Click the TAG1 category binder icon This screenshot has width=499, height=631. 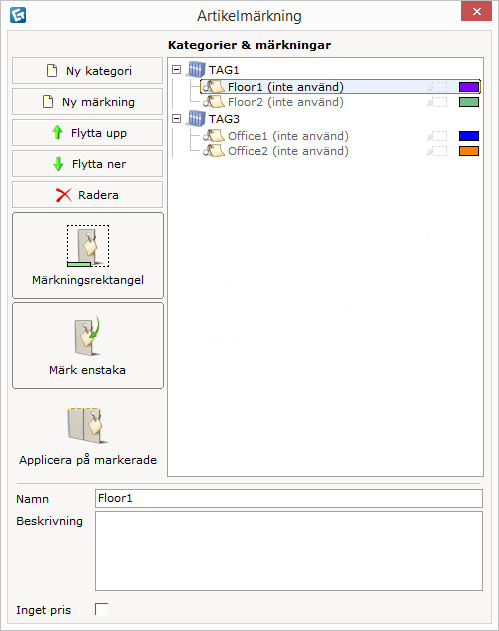[196, 70]
